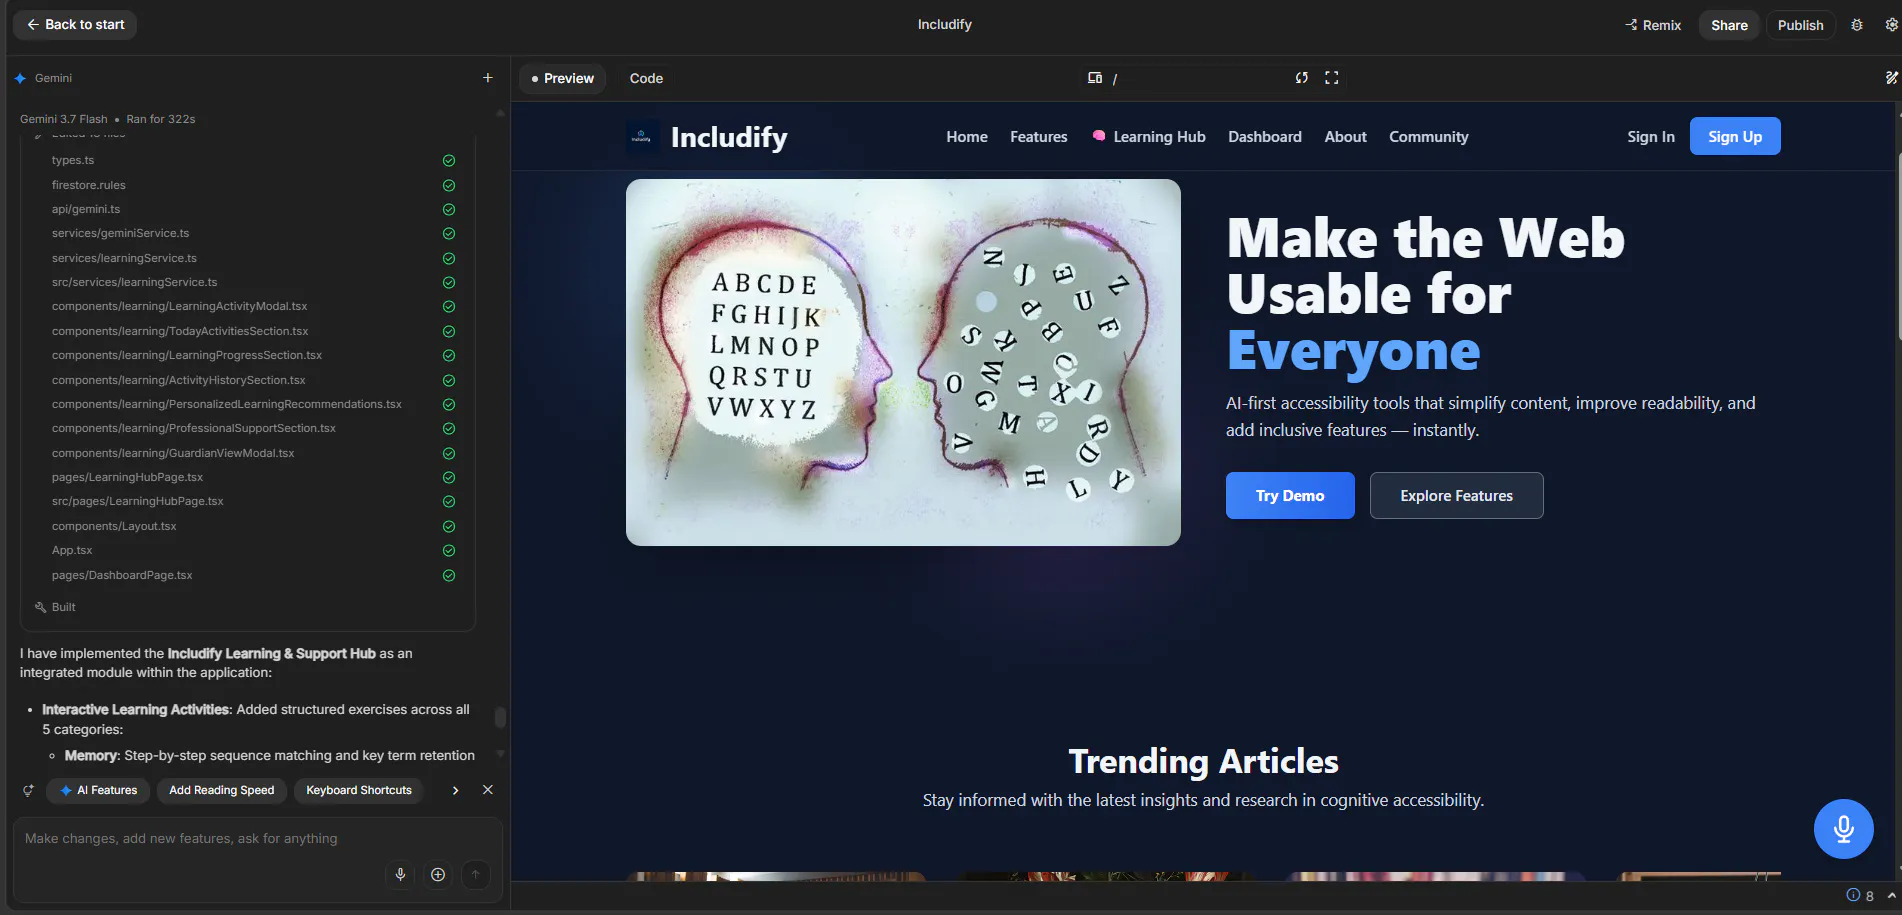Click Sign In link
Screen dimensions: 1902x915
point(1650,137)
